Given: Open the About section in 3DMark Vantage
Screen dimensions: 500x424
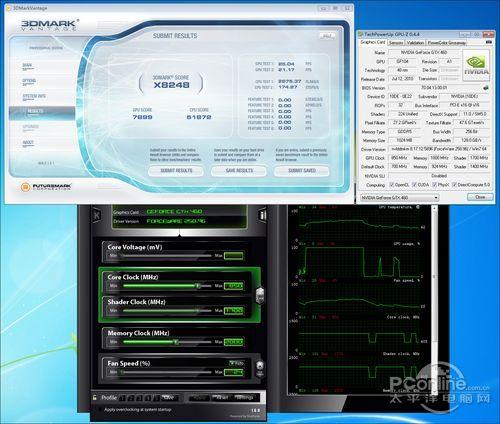Looking at the screenshot, I should 28,143.
